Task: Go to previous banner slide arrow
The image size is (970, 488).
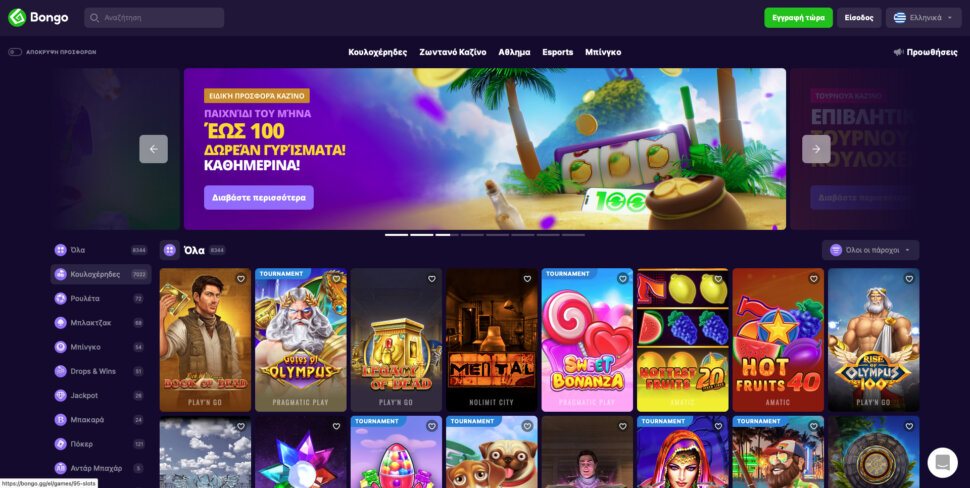Action: click(153, 149)
